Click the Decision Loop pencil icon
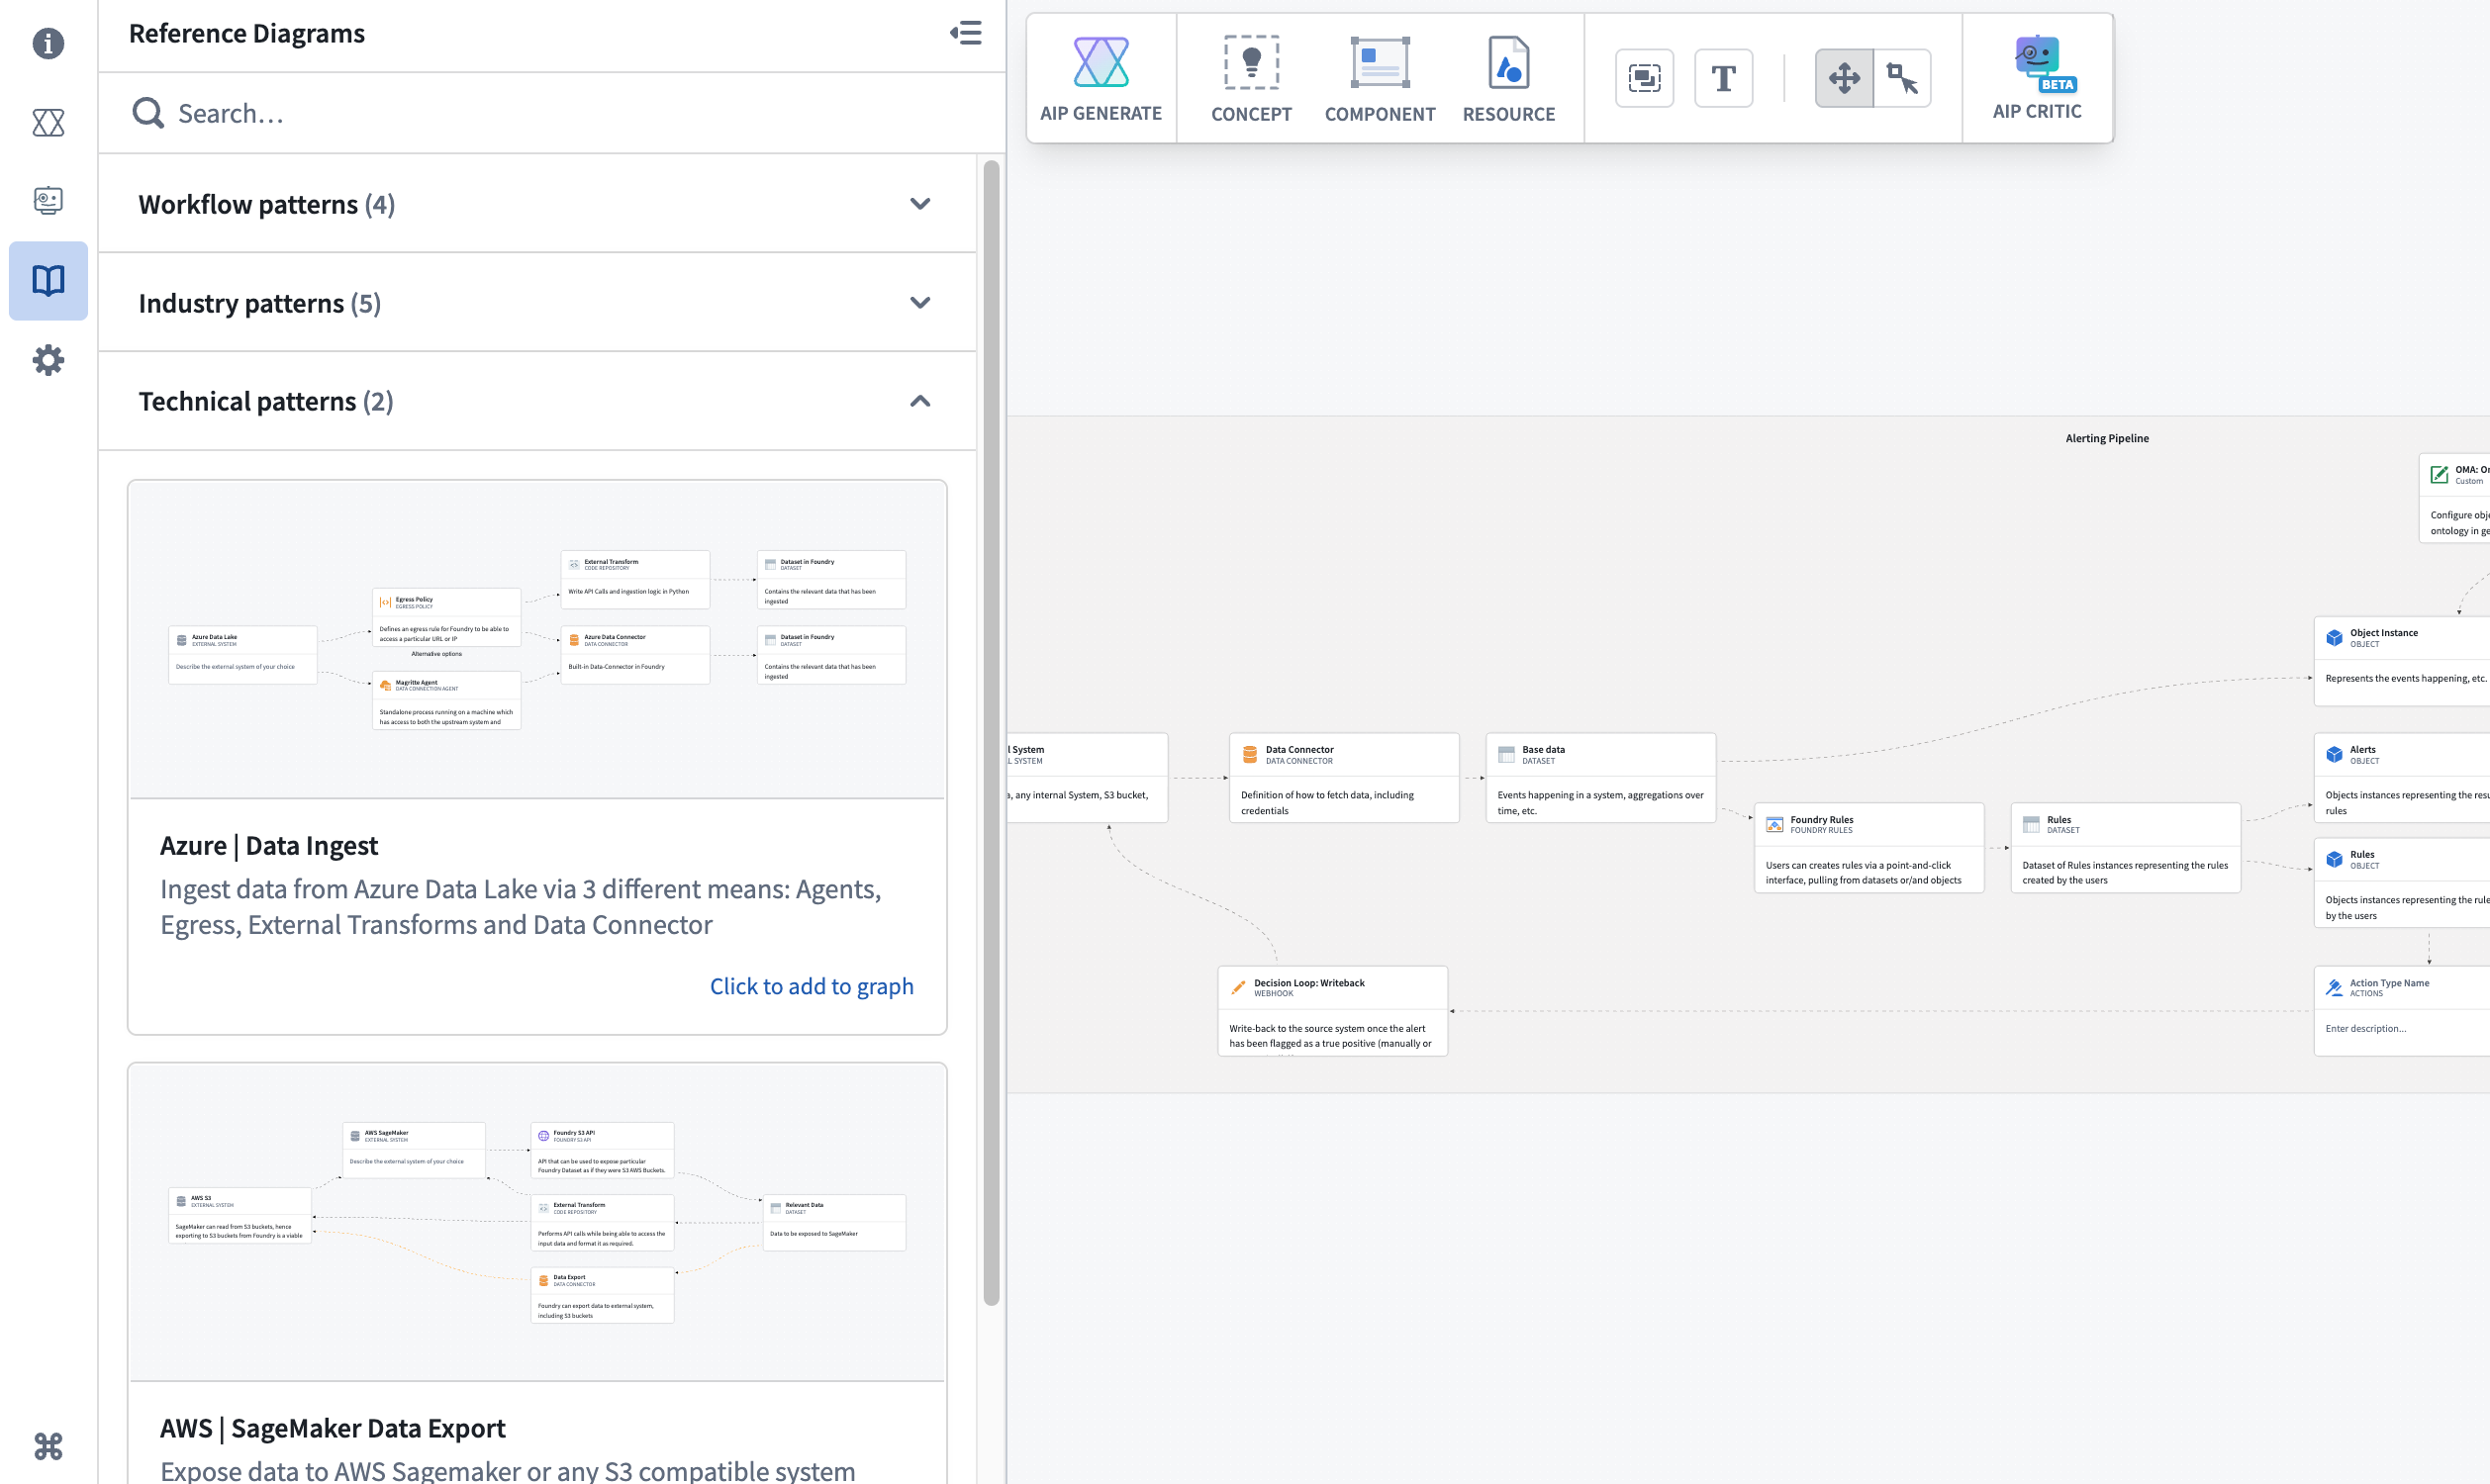The width and height of the screenshot is (2490, 1484). pos(1238,987)
